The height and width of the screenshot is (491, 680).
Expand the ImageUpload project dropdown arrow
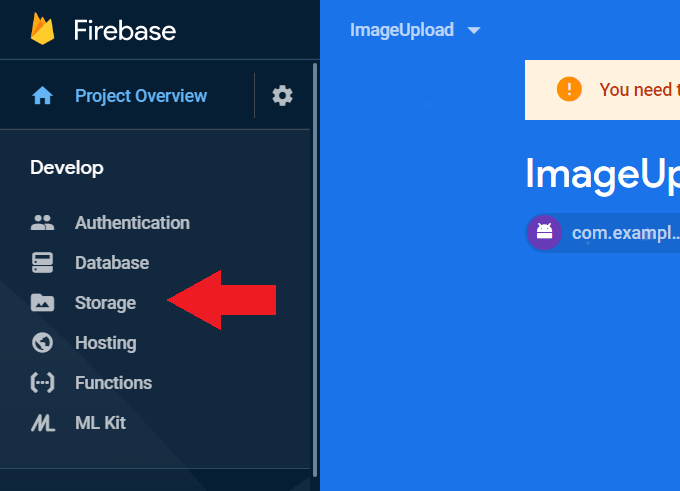[474, 31]
